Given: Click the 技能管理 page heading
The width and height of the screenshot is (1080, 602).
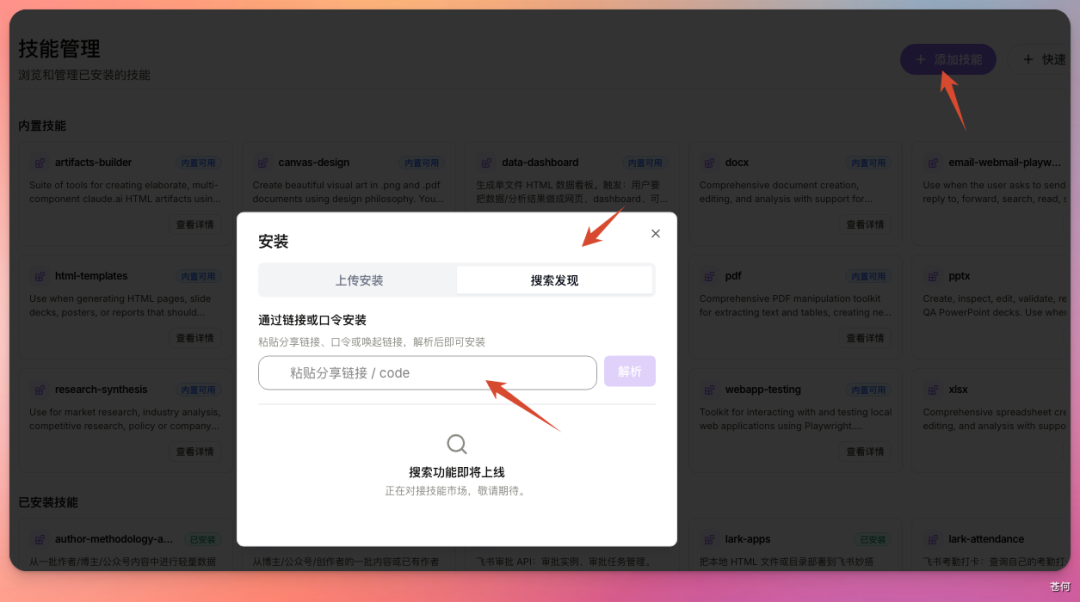Looking at the screenshot, I should click(x=59, y=49).
